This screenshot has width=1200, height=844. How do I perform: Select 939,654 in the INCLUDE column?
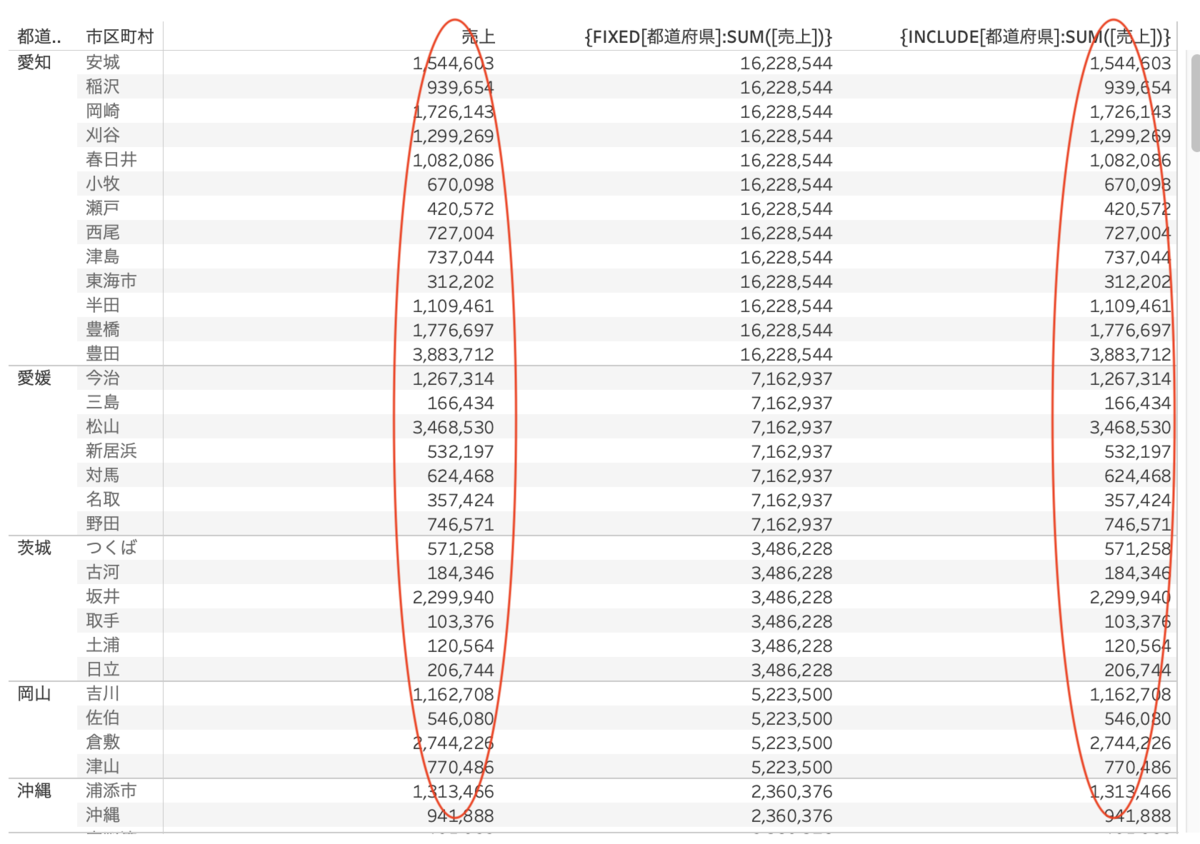click(x=1138, y=87)
